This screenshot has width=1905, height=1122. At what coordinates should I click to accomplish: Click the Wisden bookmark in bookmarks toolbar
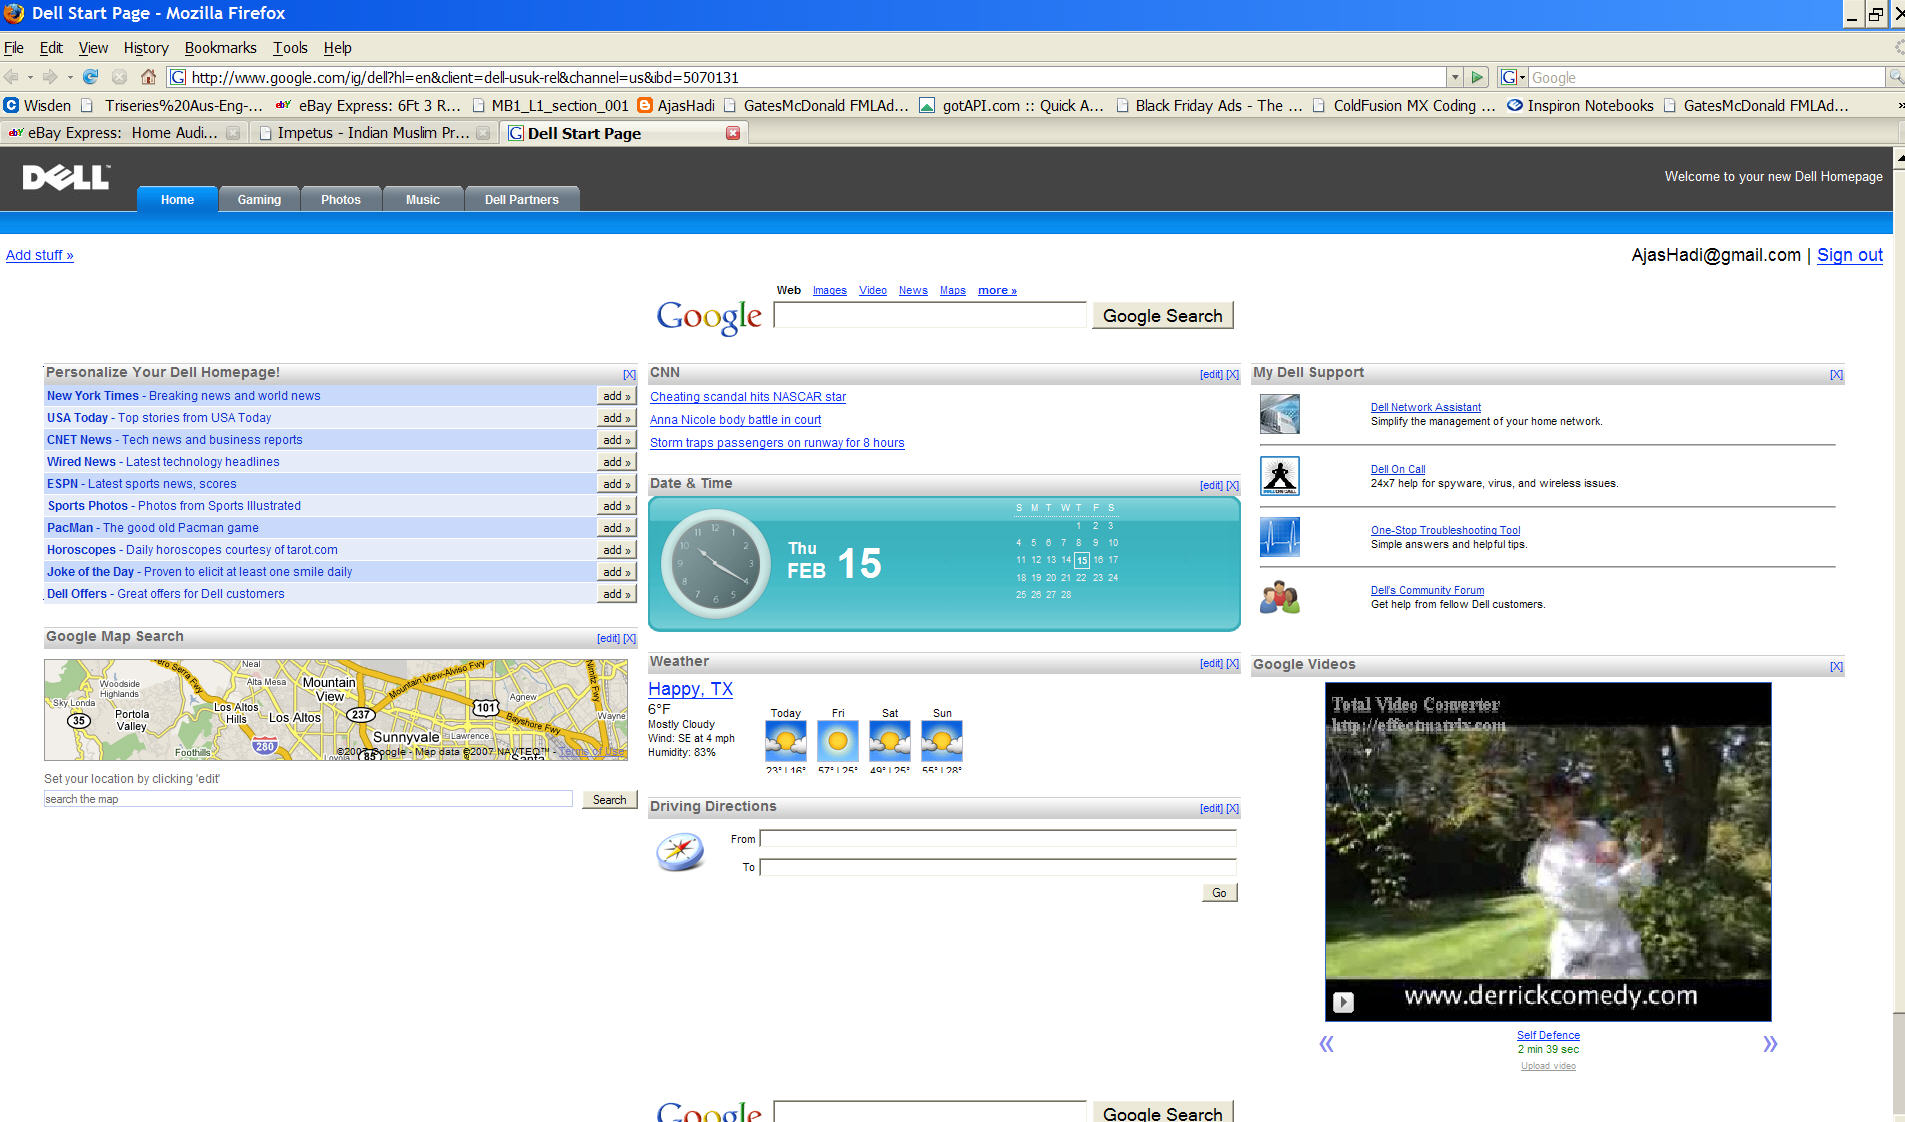[37, 105]
